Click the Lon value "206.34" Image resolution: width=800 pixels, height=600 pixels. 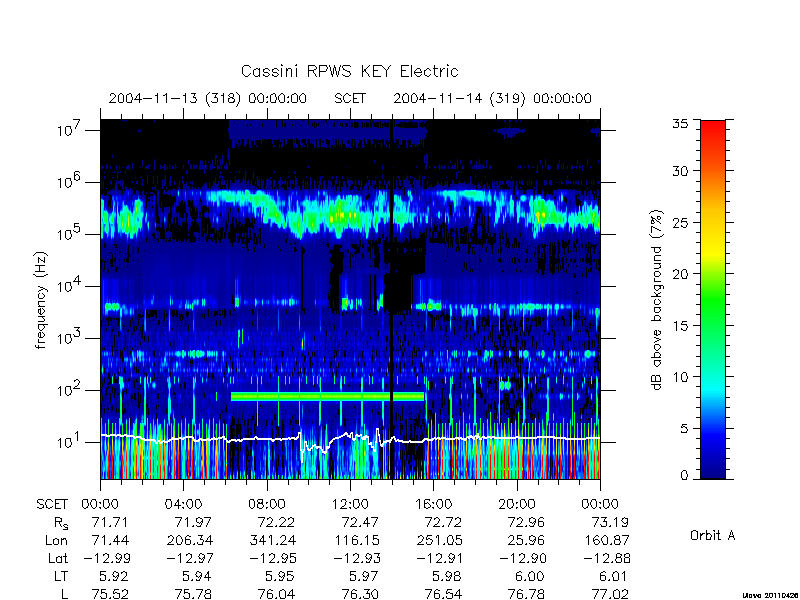[190, 540]
